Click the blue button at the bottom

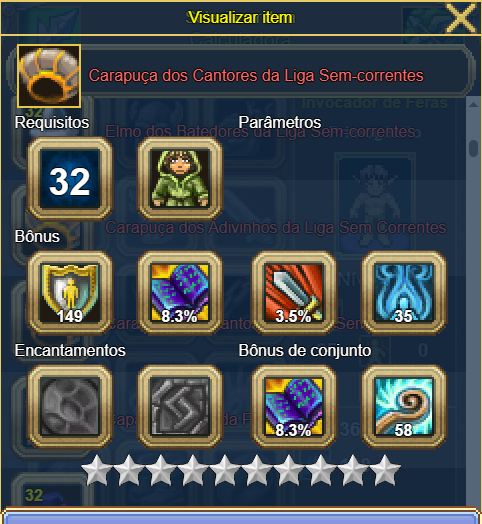coord(241,516)
